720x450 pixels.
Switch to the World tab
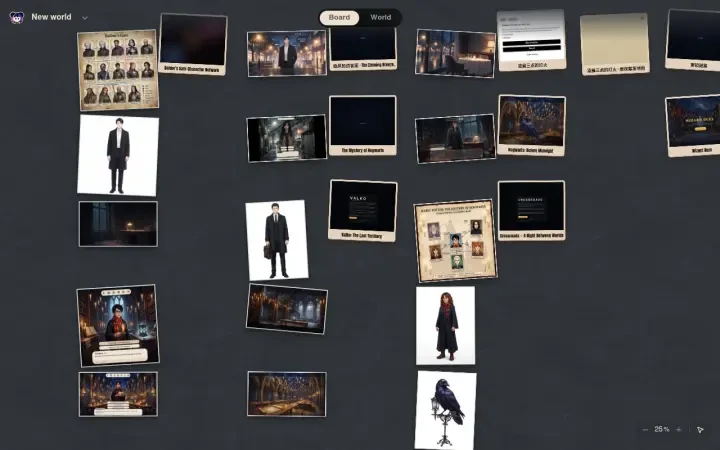click(x=381, y=17)
